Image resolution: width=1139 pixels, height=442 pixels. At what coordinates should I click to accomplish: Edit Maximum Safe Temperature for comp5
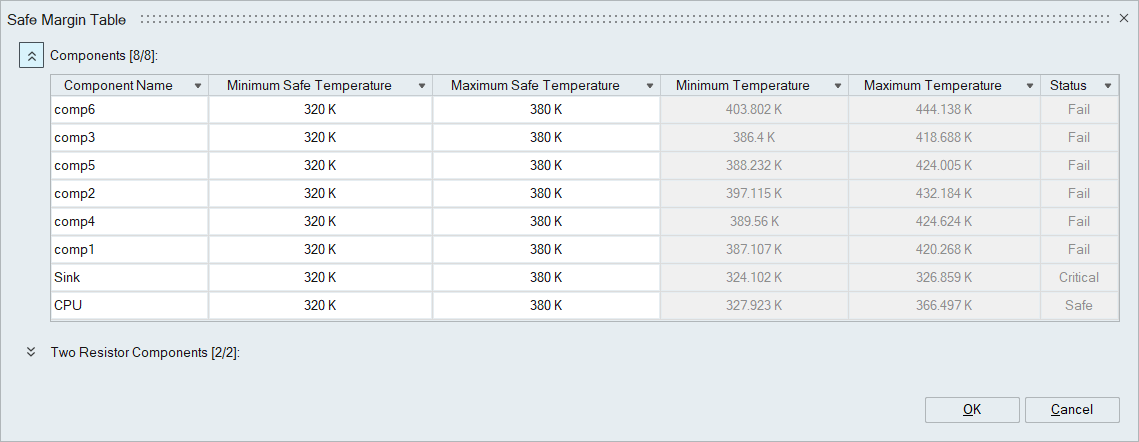coord(546,165)
